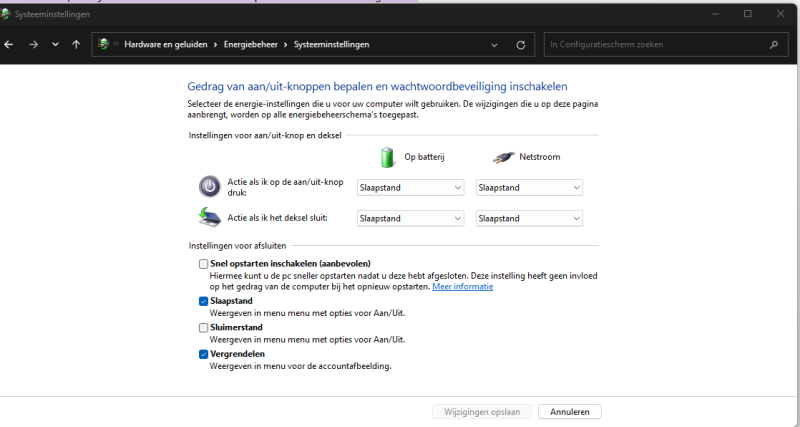The width and height of the screenshot is (800, 427).
Task: Click the Annuleren button
Action: [x=569, y=411]
